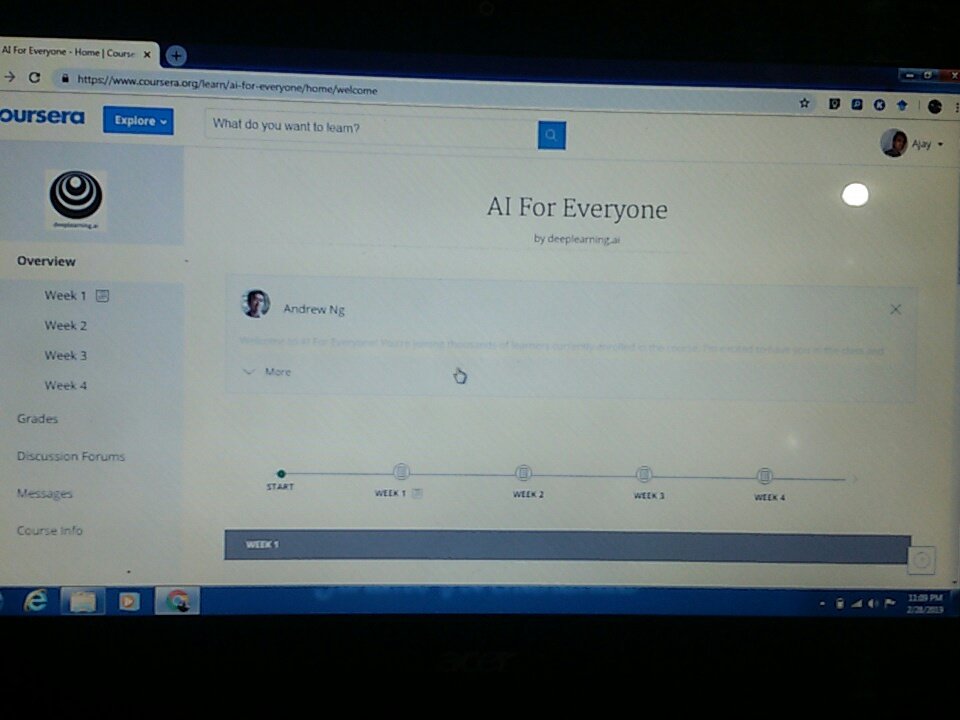This screenshot has width=960, height=720.
Task: Click the floating icon at the WEEK 1 bar's end
Action: [x=921, y=560]
